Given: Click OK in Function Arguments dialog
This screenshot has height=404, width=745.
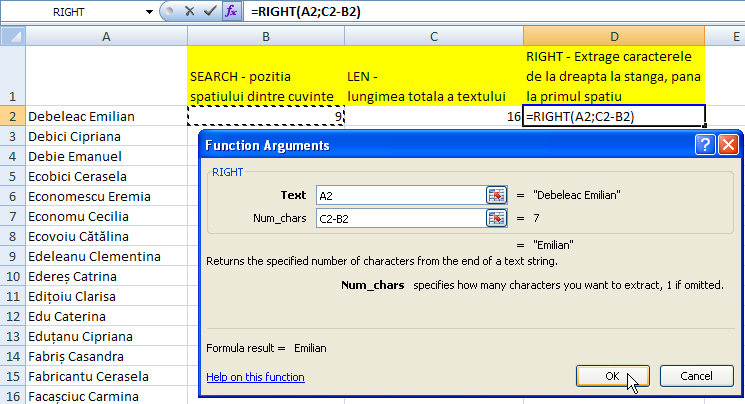Looking at the screenshot, I should click(612, 376).
